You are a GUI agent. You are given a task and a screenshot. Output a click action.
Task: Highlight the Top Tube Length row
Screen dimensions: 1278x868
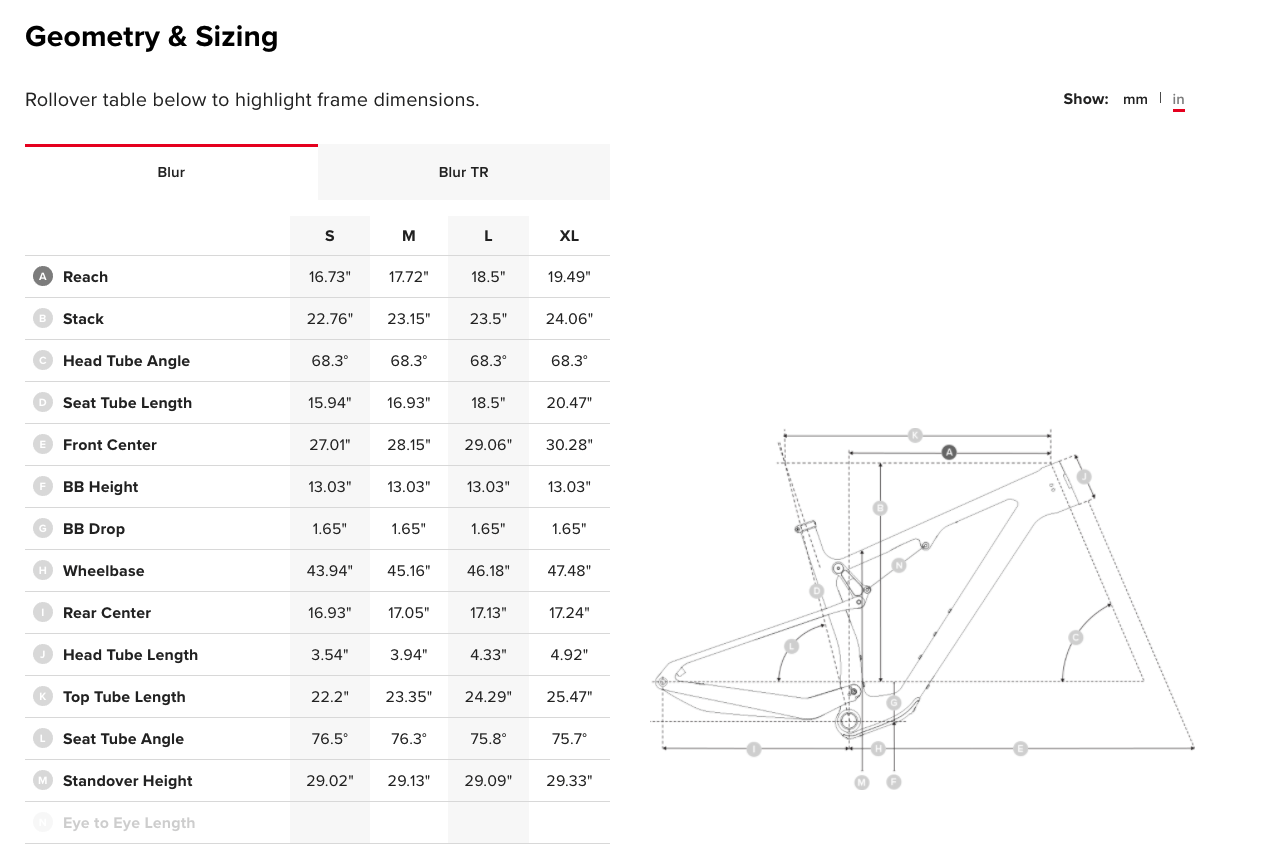(x=317, y=697)
